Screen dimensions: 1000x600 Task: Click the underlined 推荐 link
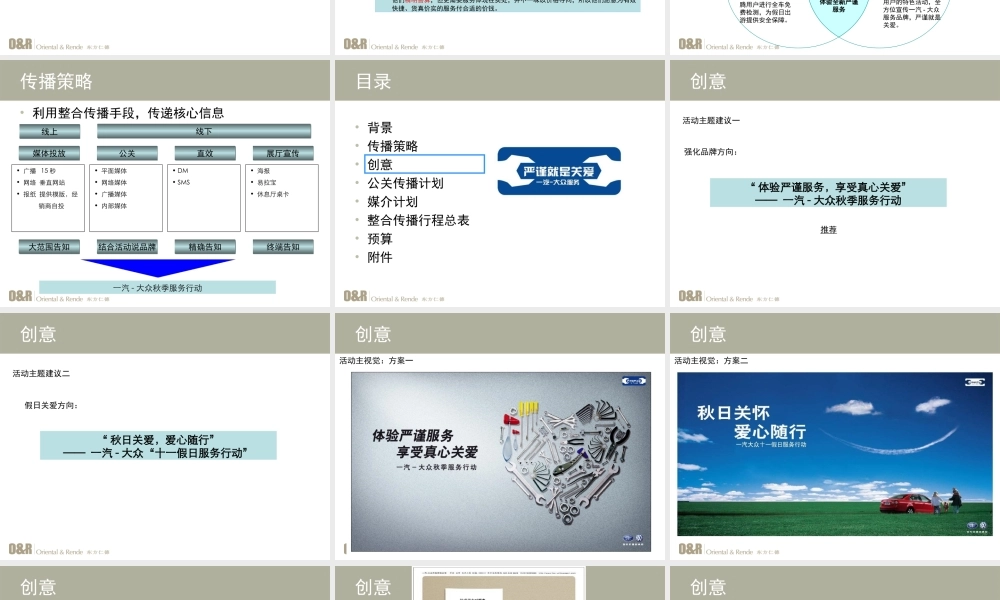click(x=828, y=230)
